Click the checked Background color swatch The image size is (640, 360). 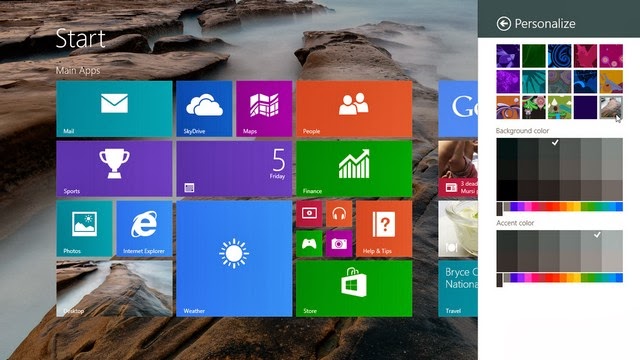tap(549, 149)
